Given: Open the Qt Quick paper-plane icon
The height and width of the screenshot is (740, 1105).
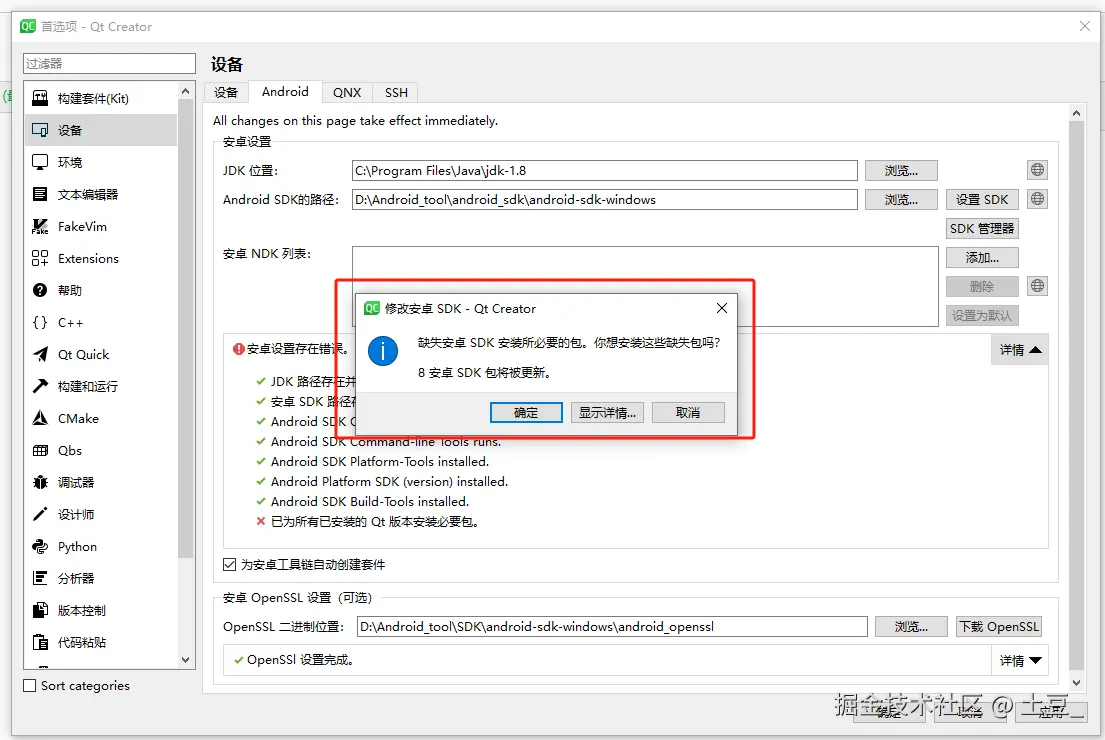Looking at the screenshot, I should coord(40,354).
